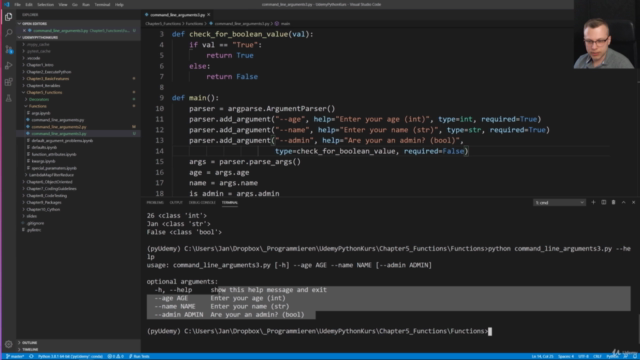Open default_argument_problems.ipynb file
Screen dimensions: 640x360
point(62,140)
